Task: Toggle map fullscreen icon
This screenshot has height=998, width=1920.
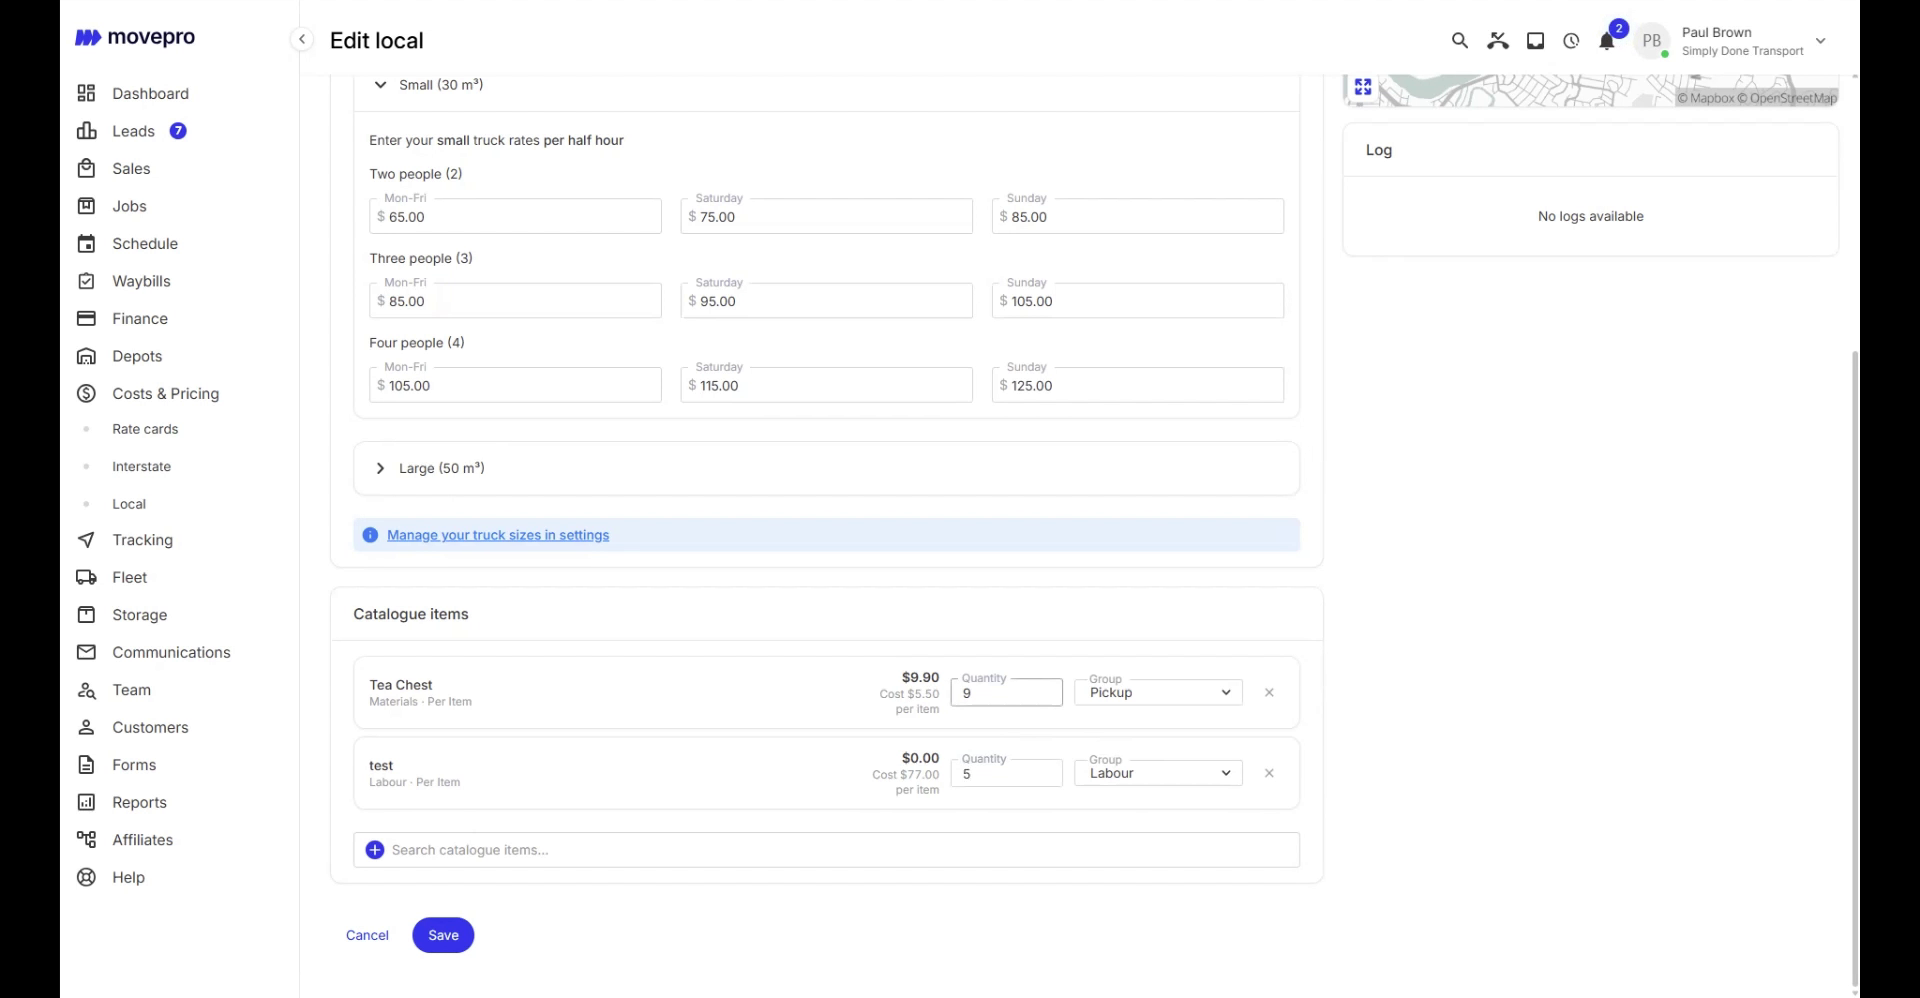Action: pos(1363,87)
